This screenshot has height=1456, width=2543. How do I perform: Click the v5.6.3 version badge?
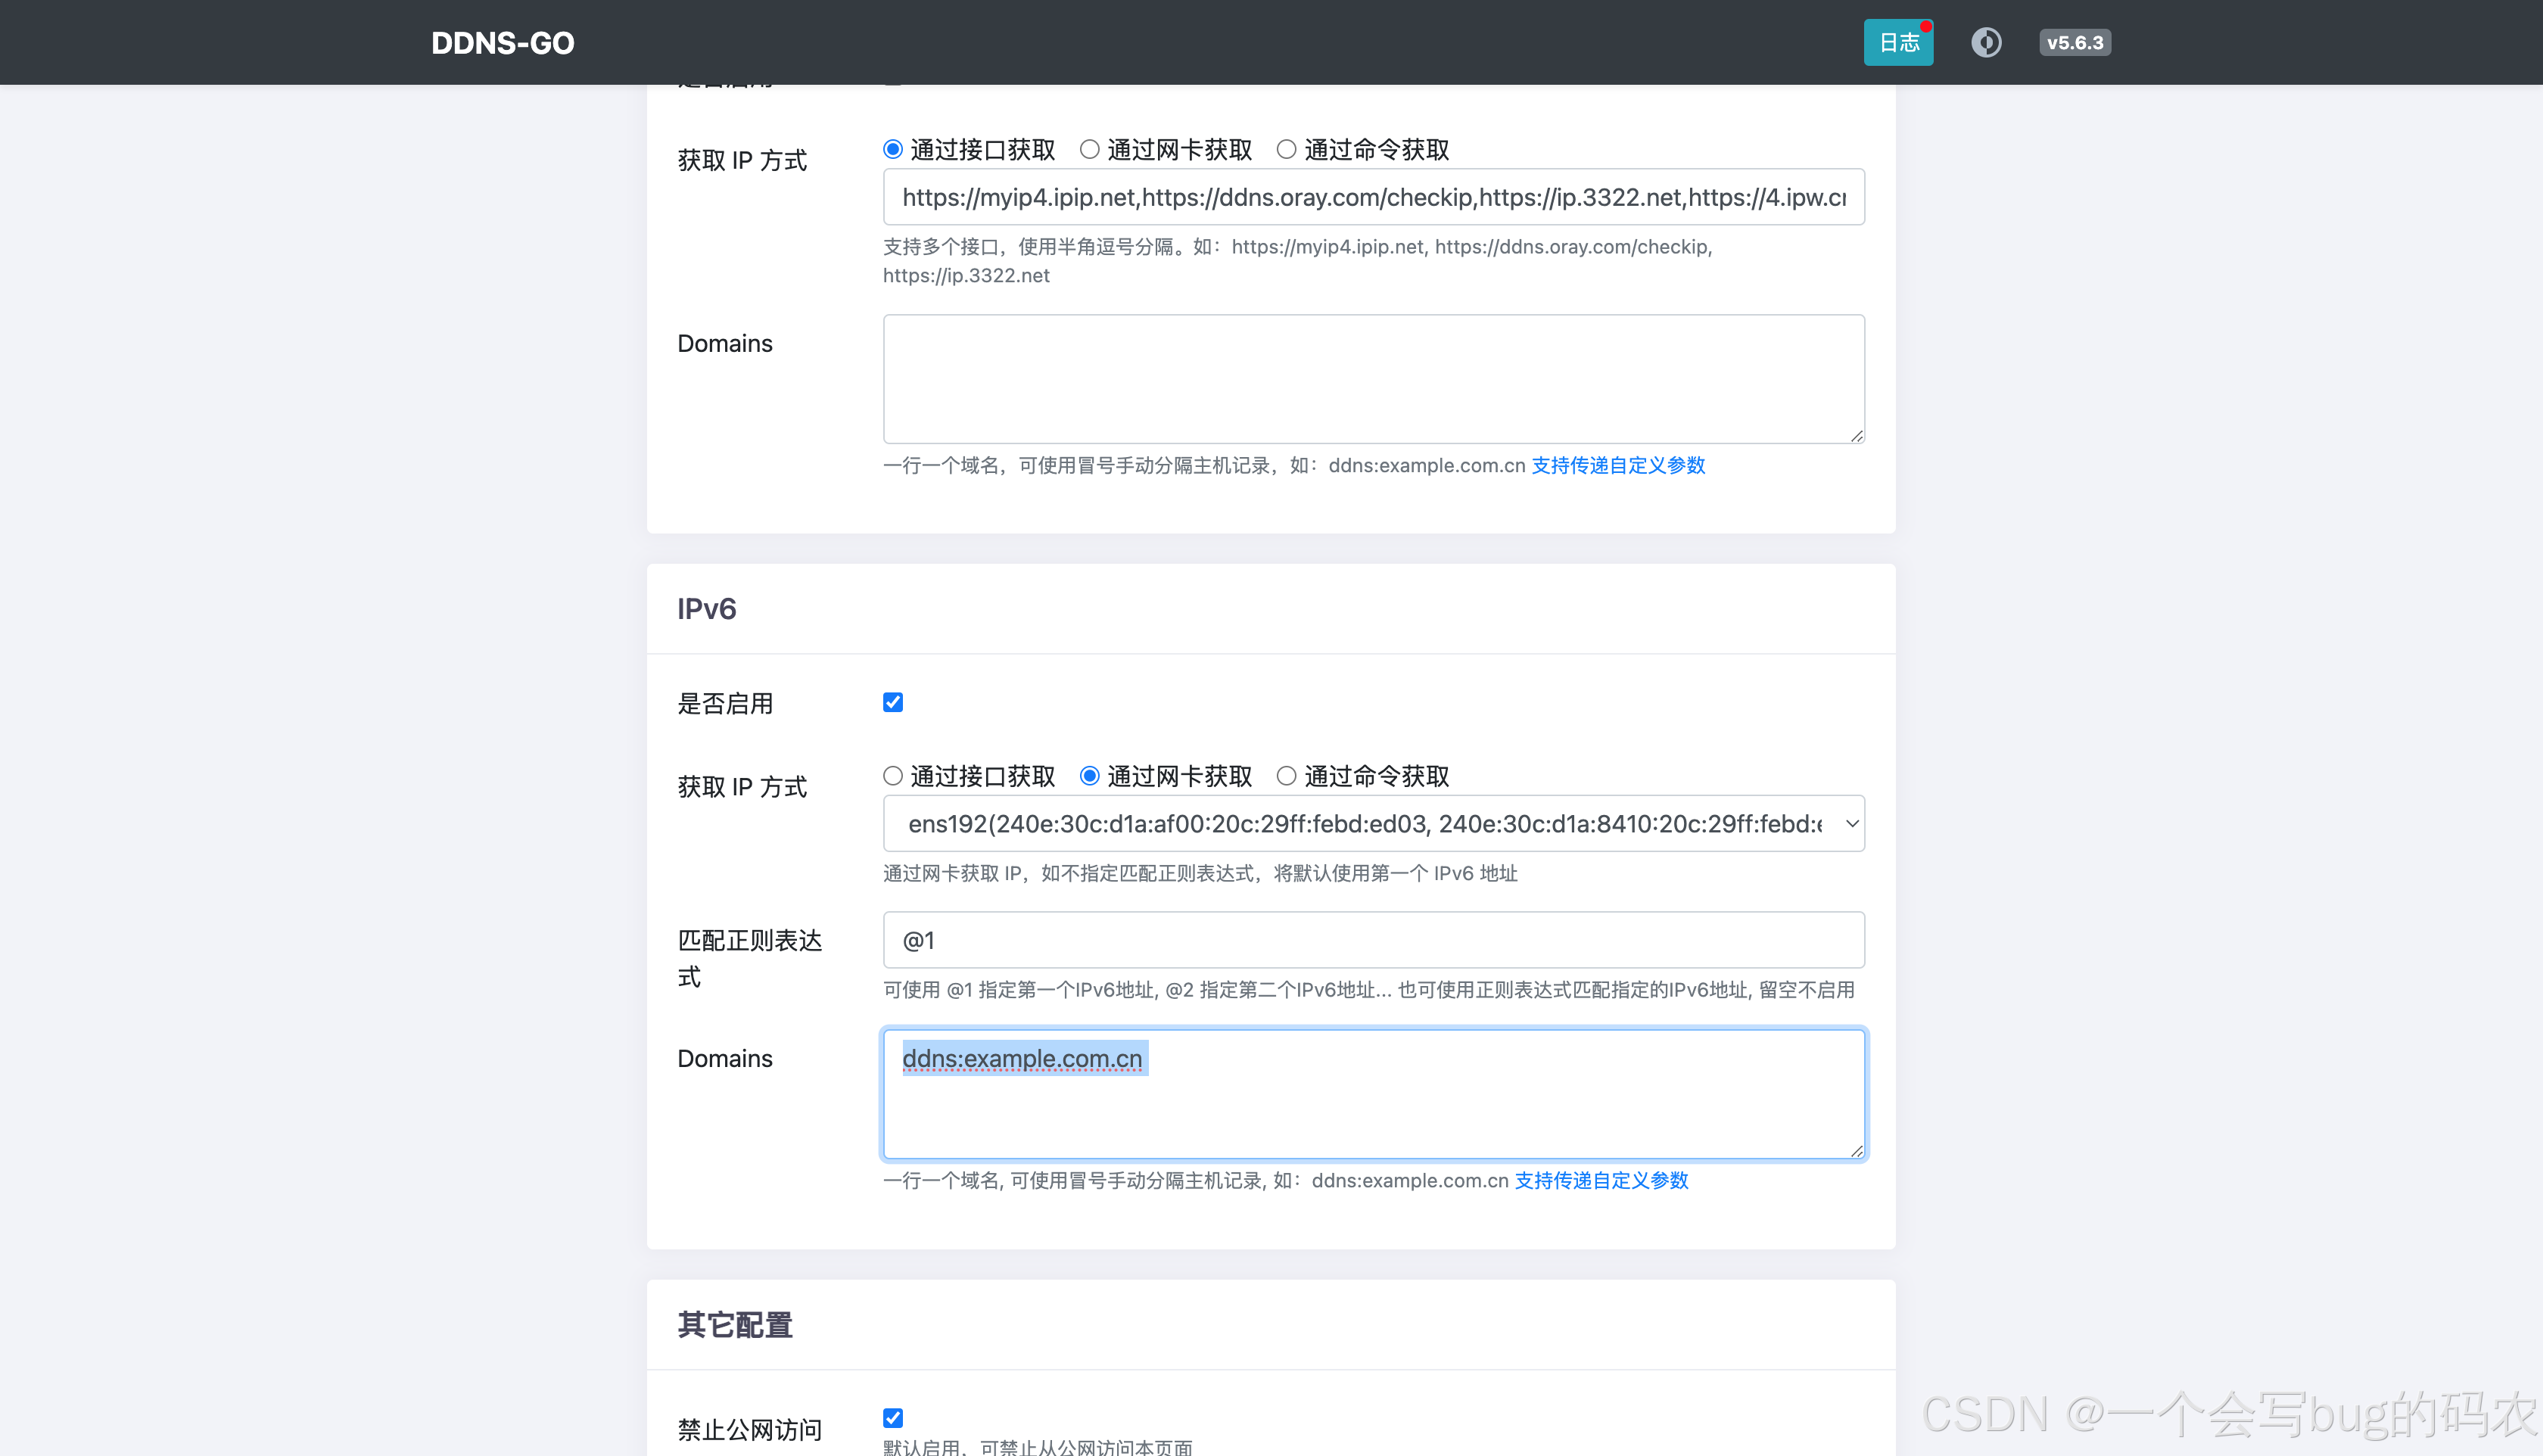[x=2075, y=43]
